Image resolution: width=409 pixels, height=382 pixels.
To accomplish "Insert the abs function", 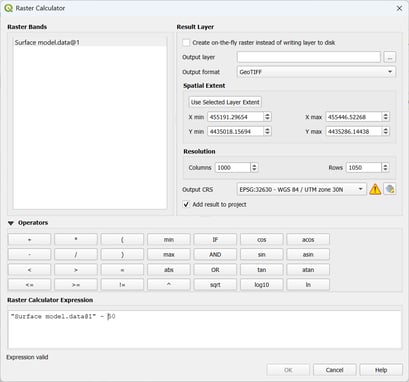I will (x=169, y=270).
